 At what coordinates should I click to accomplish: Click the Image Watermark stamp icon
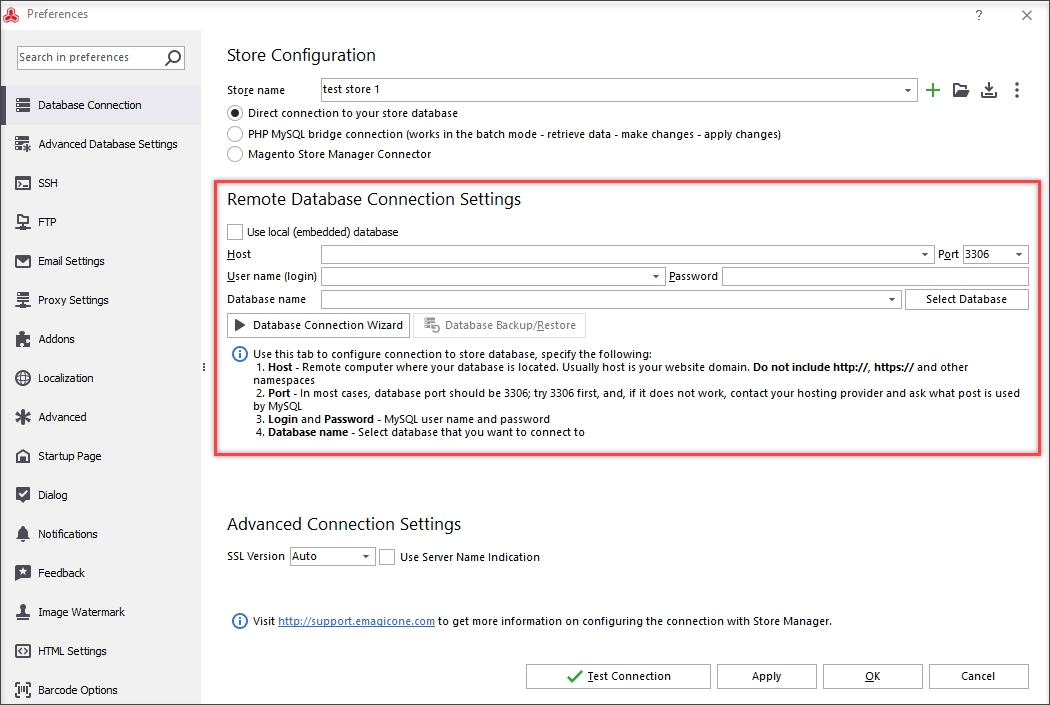23,612
